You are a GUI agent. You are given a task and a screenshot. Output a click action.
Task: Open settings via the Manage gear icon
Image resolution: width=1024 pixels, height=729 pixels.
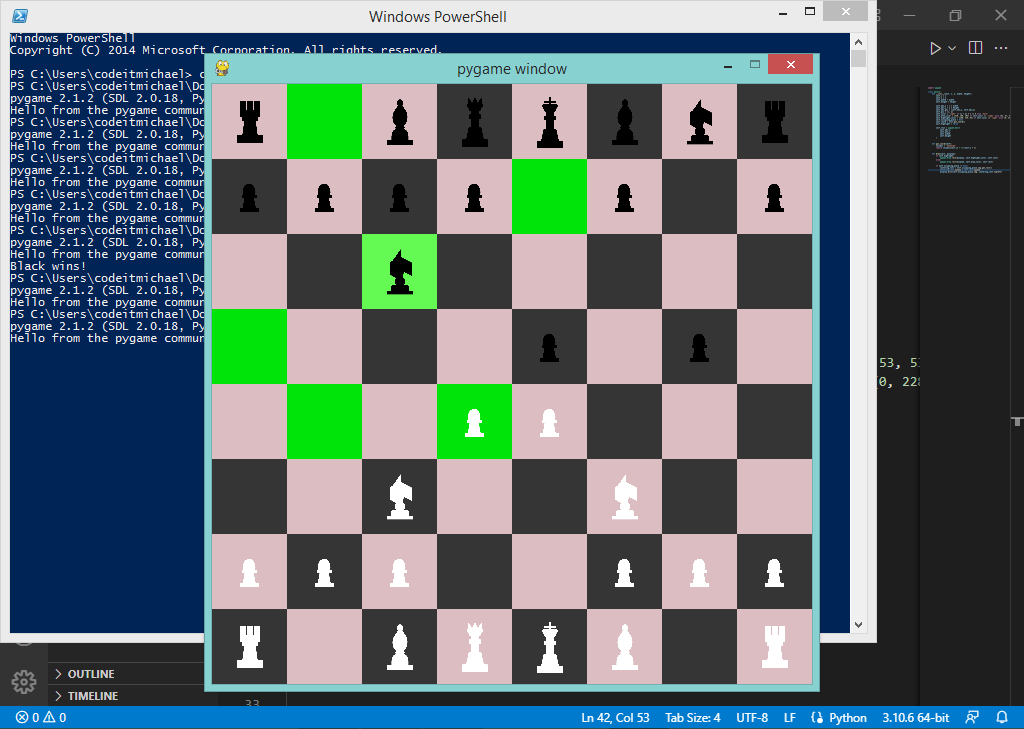click(22, 682)
